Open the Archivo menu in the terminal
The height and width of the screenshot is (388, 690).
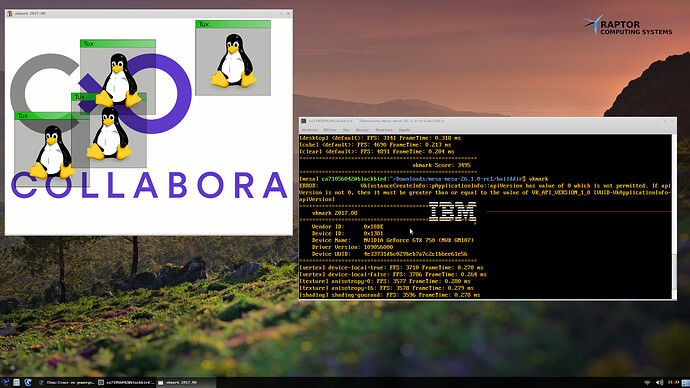click(309, 130)
